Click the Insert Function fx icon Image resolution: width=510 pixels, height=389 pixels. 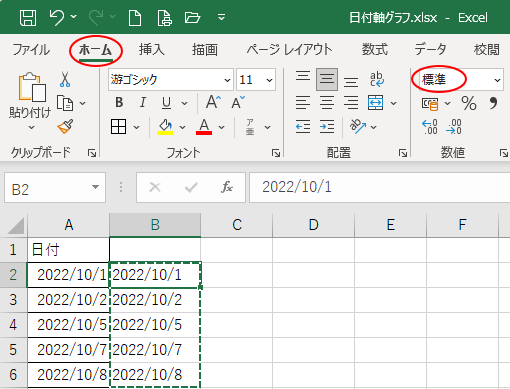click(227, 187)
